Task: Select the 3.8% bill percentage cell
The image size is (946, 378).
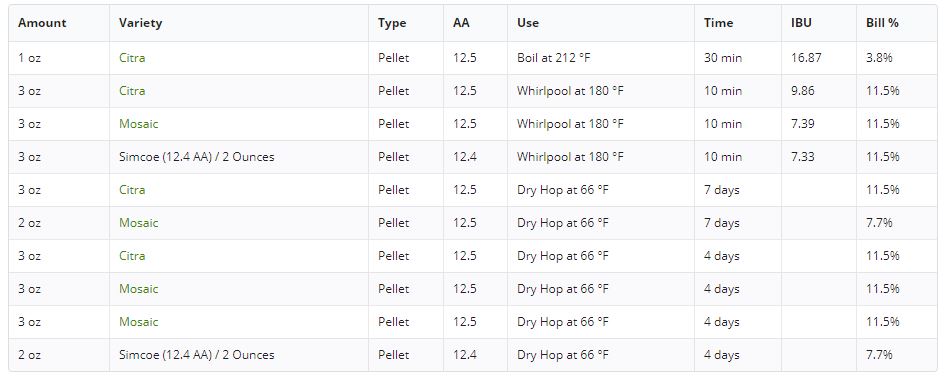Action: click(897, 58)
